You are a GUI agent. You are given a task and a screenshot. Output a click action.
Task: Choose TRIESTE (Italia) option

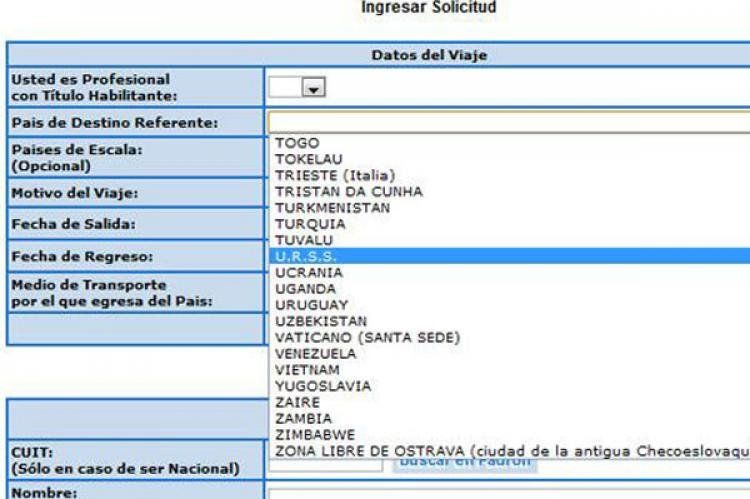(510, 176)
